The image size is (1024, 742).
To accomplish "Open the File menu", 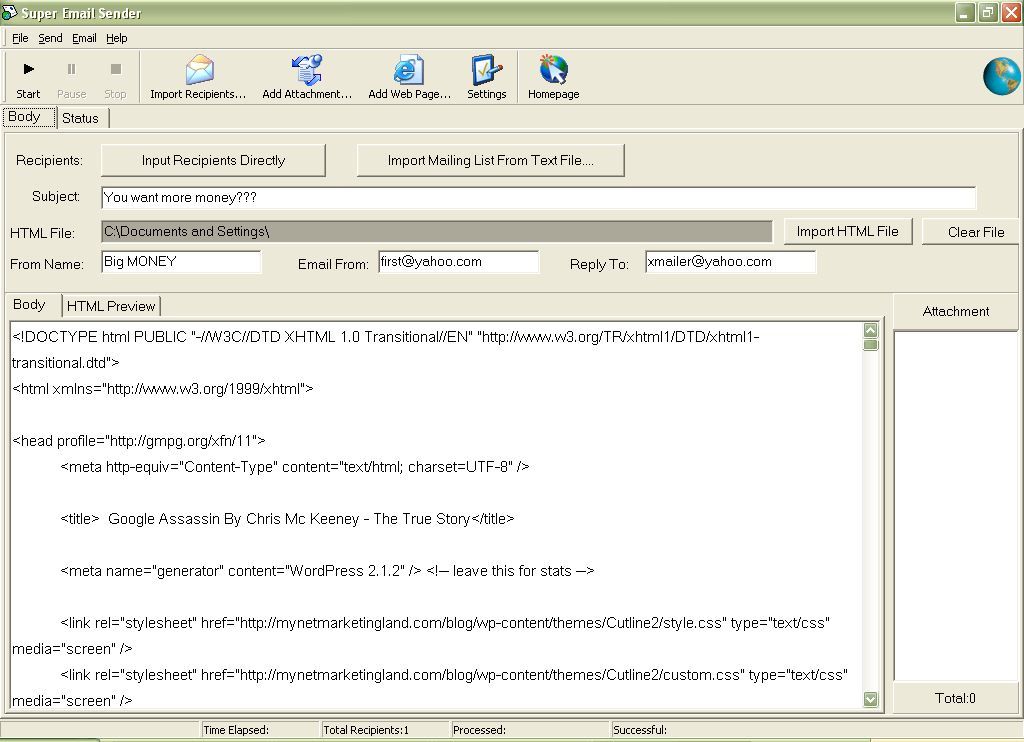I will tap(19, 38).
